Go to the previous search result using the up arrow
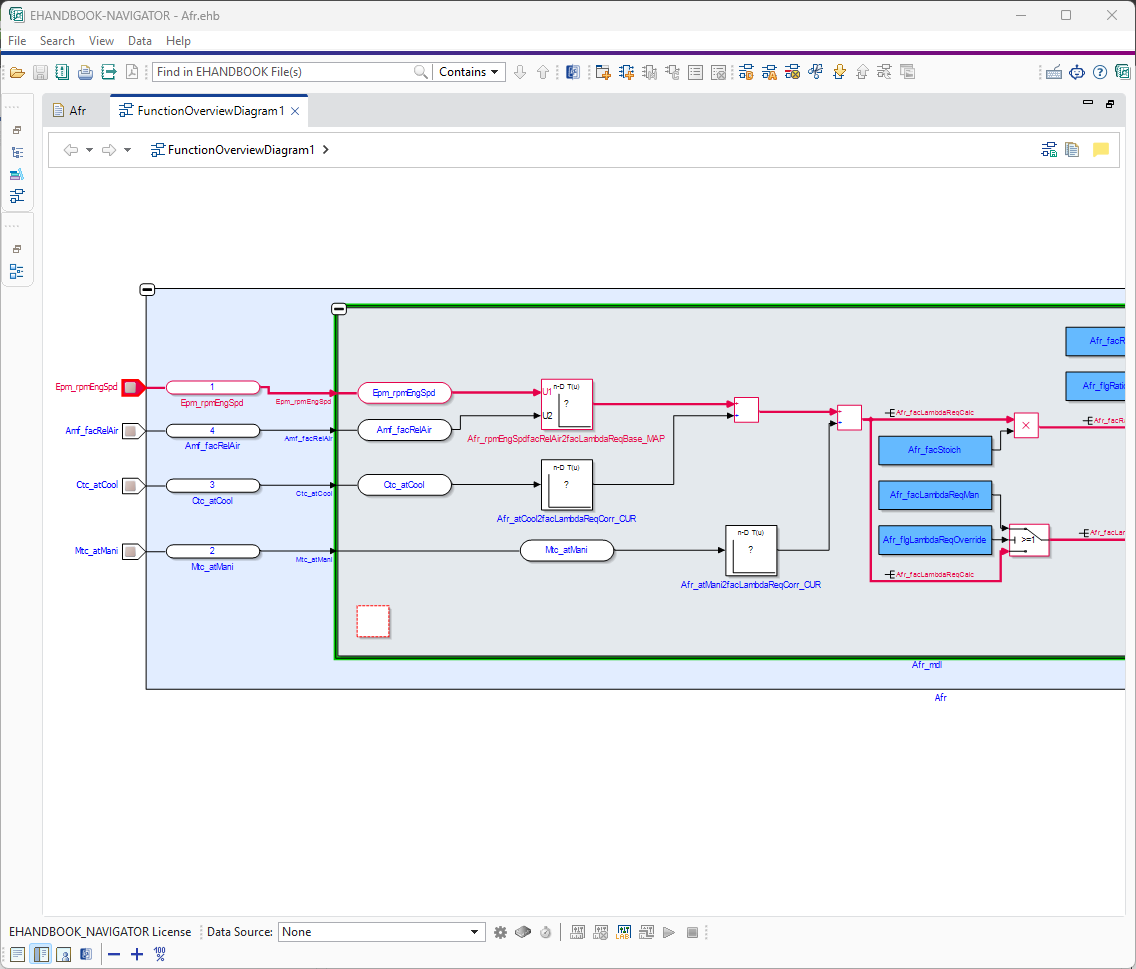 (543, 72)
